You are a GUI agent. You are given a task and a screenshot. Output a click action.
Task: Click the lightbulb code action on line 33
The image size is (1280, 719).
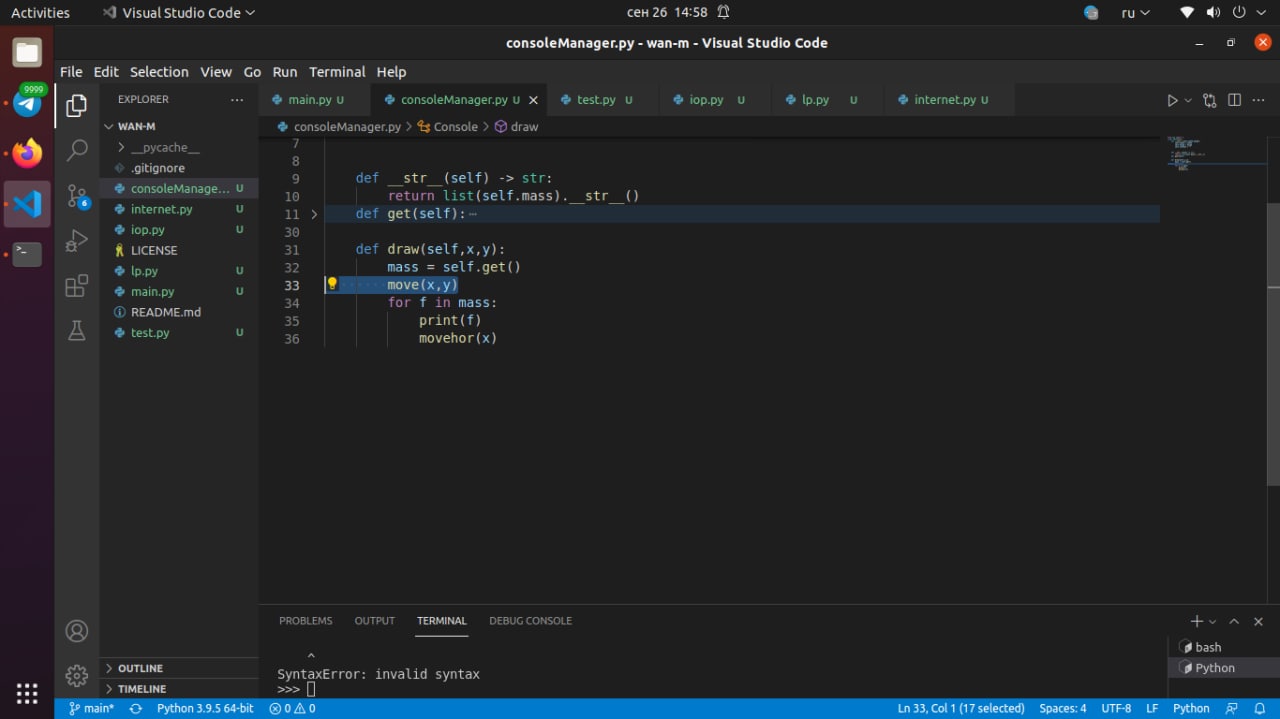[332, 284]
